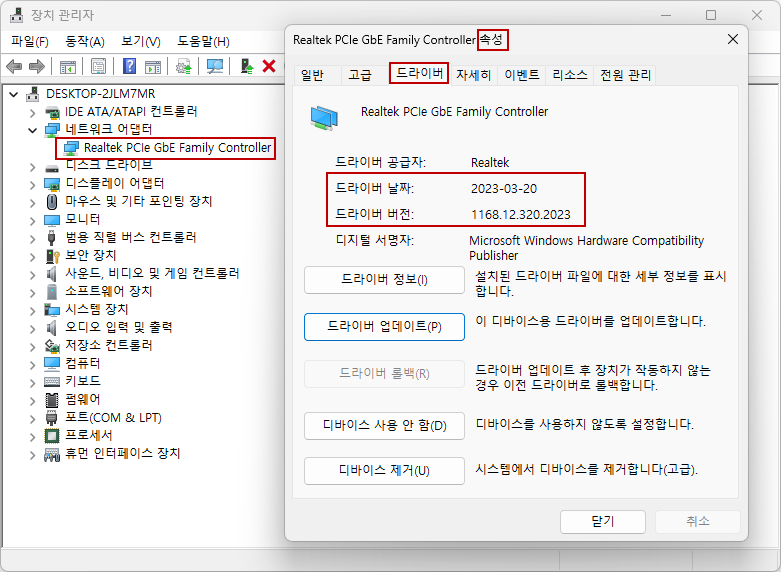Screen dimensions: 781x572
Task: Click the show/hide action pane toolbar icon
Action: [x=153, y=66]
